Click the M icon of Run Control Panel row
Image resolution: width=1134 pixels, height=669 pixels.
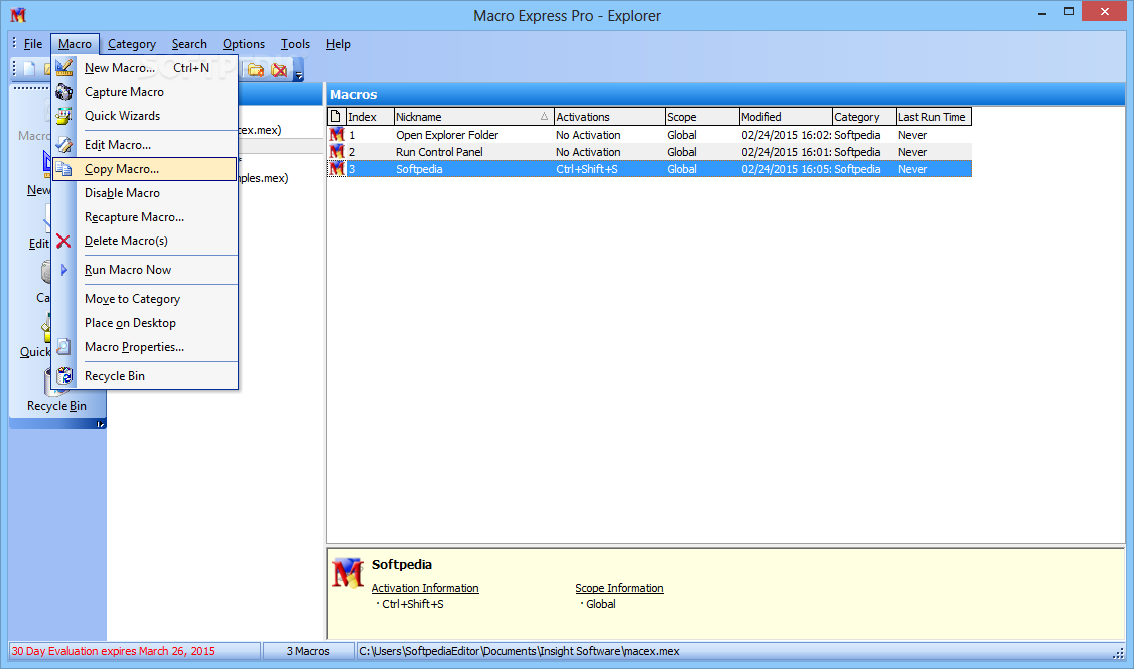pyautogui.click(x=336, y=152)
